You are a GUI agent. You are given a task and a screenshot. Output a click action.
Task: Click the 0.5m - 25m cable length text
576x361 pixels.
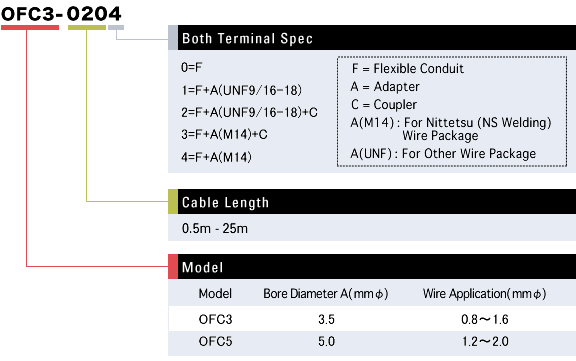pos(215,228)
